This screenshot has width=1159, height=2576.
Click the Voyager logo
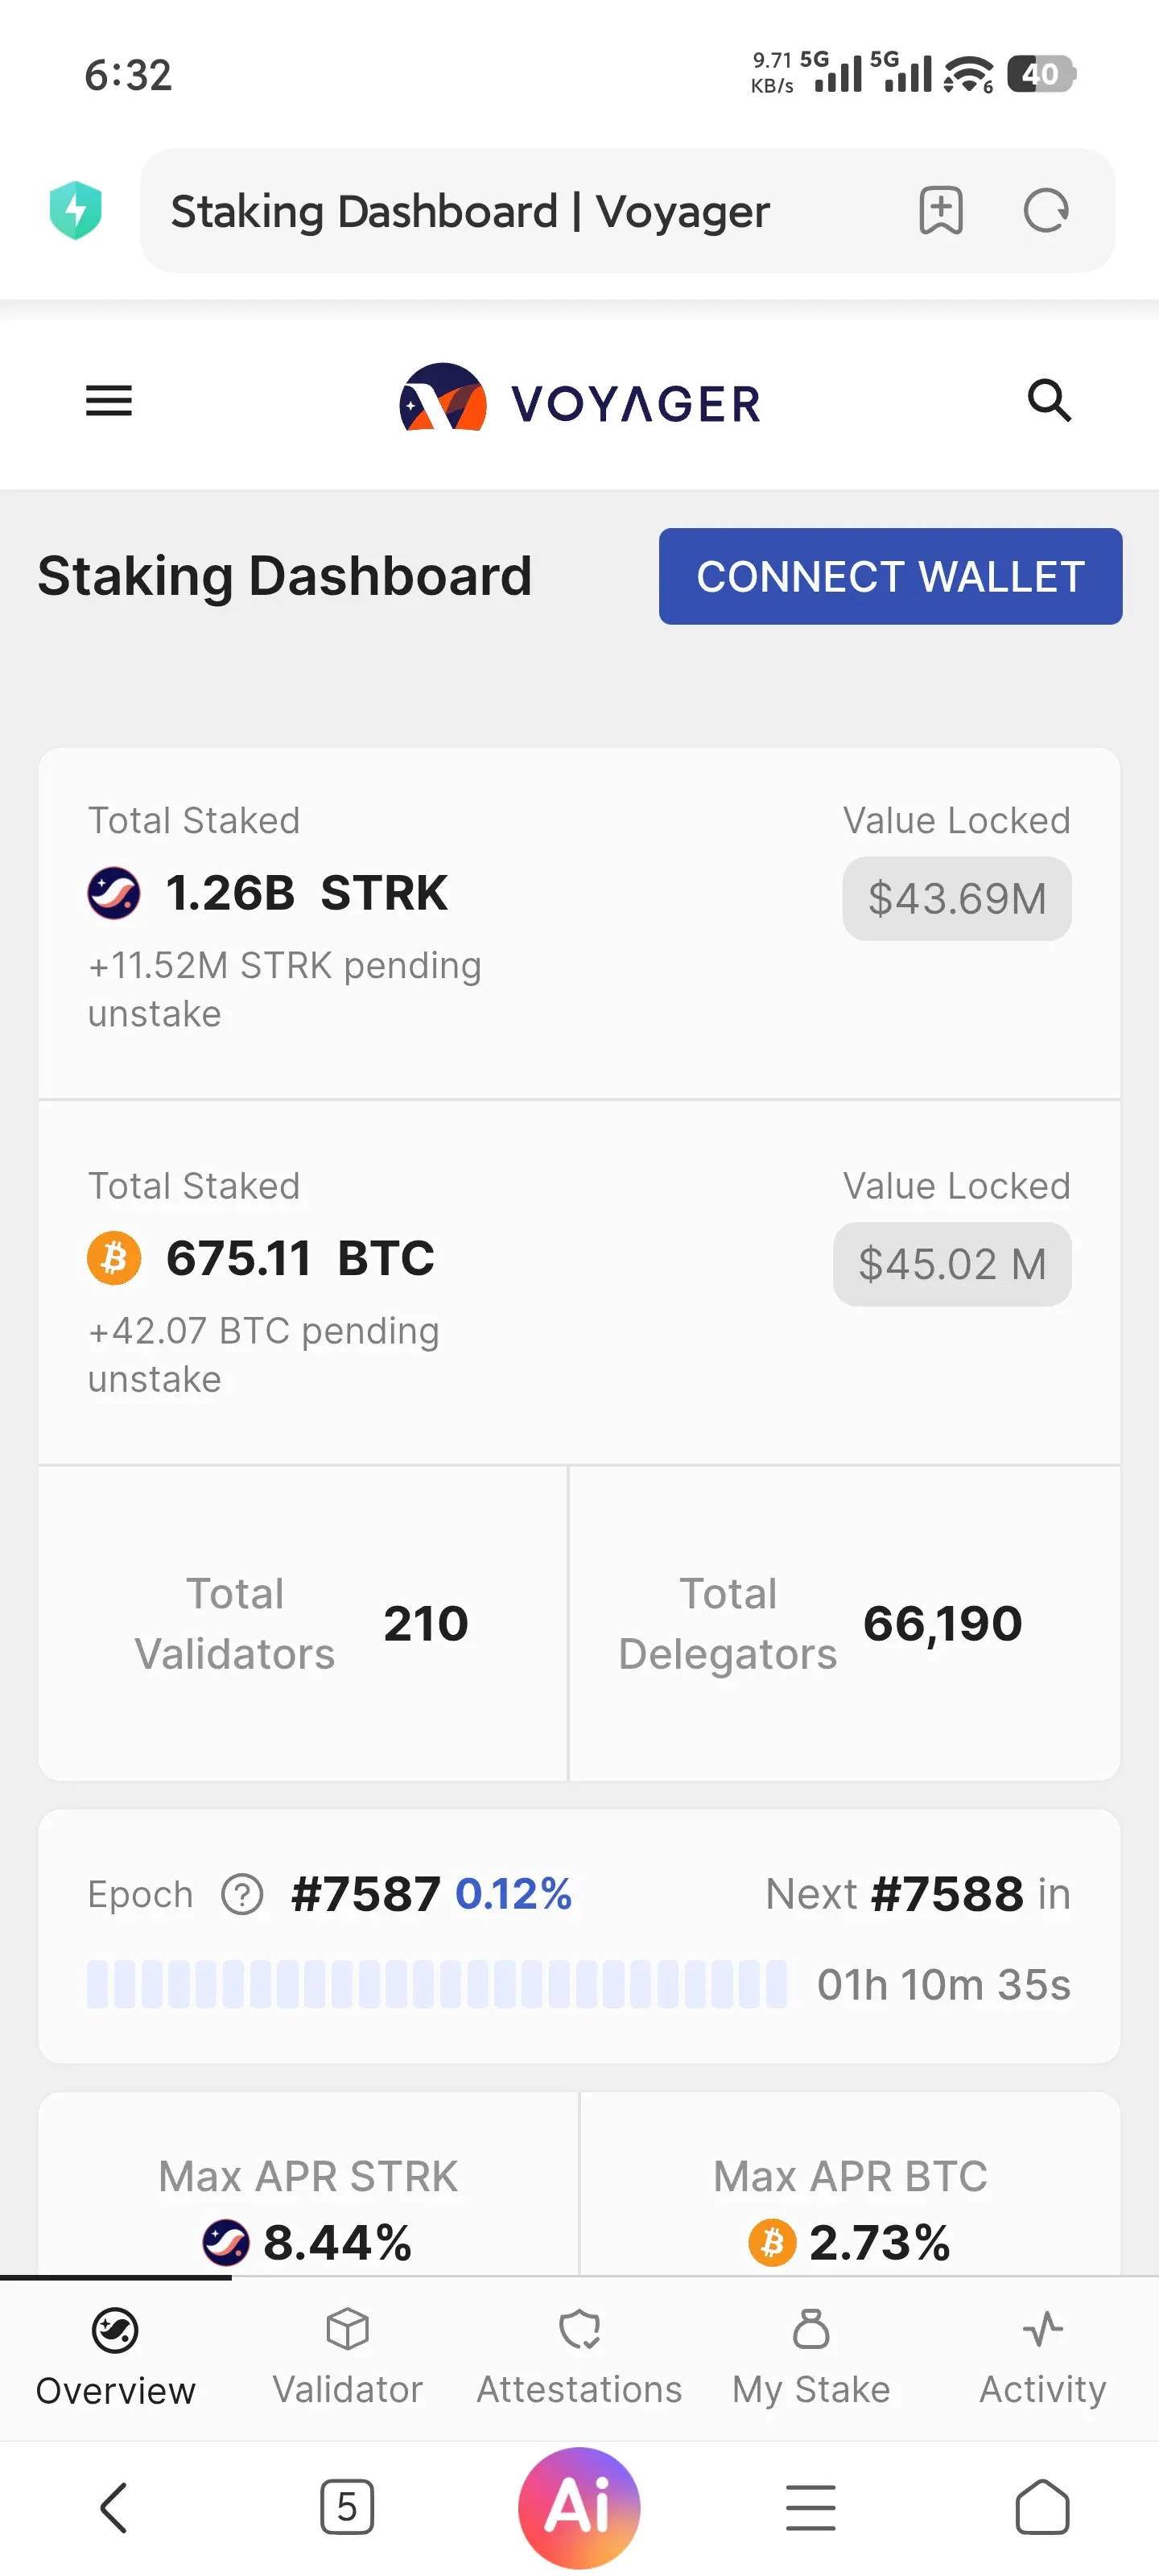coord(580,401)
